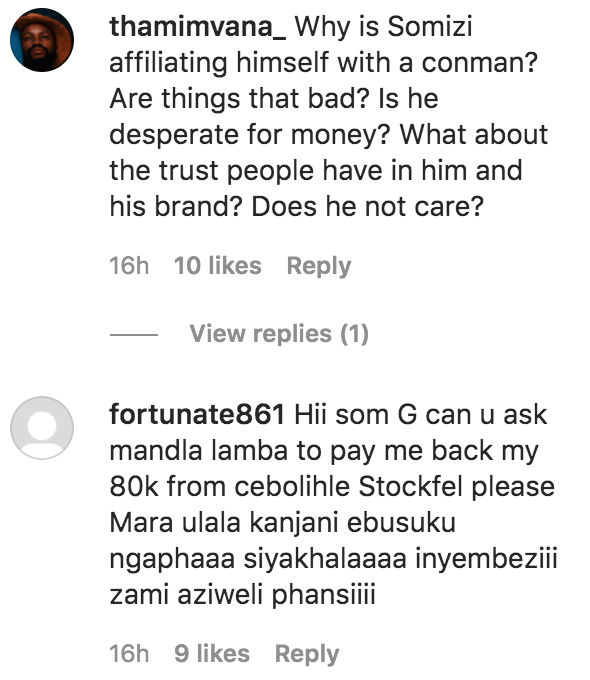Expand View replies (1) thread

pos(279,334)
